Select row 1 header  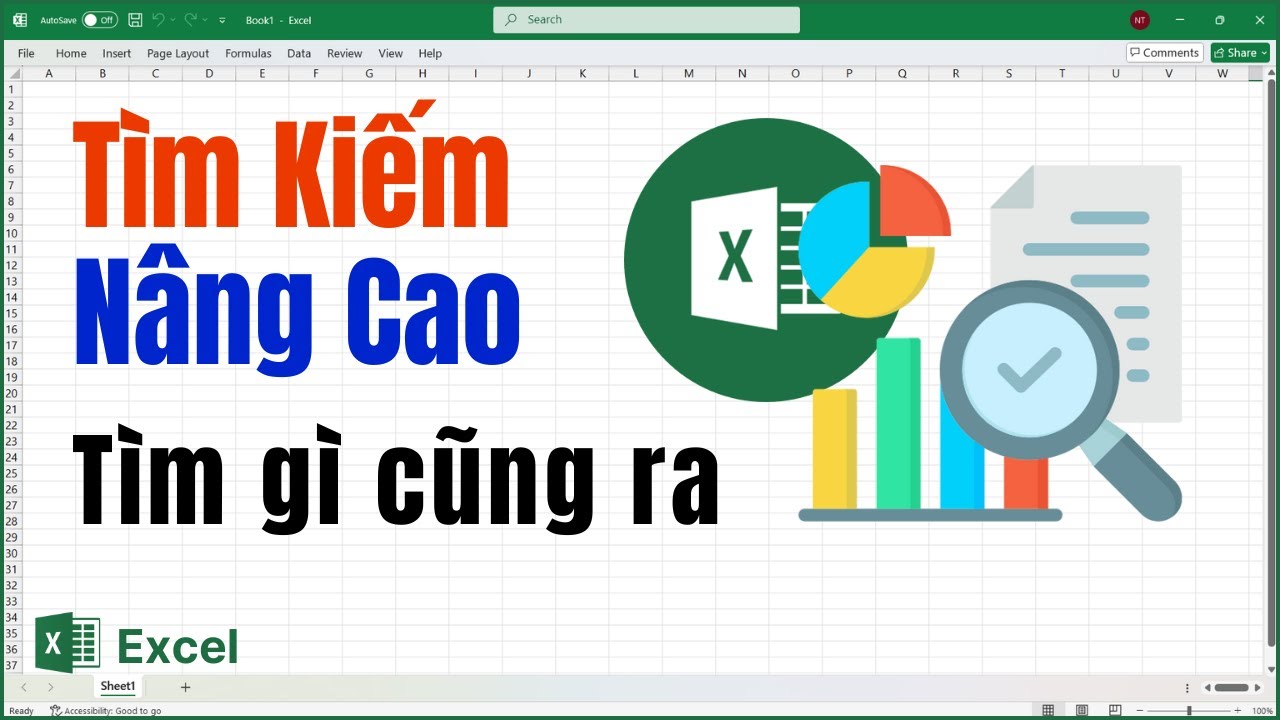click(12, 89)
